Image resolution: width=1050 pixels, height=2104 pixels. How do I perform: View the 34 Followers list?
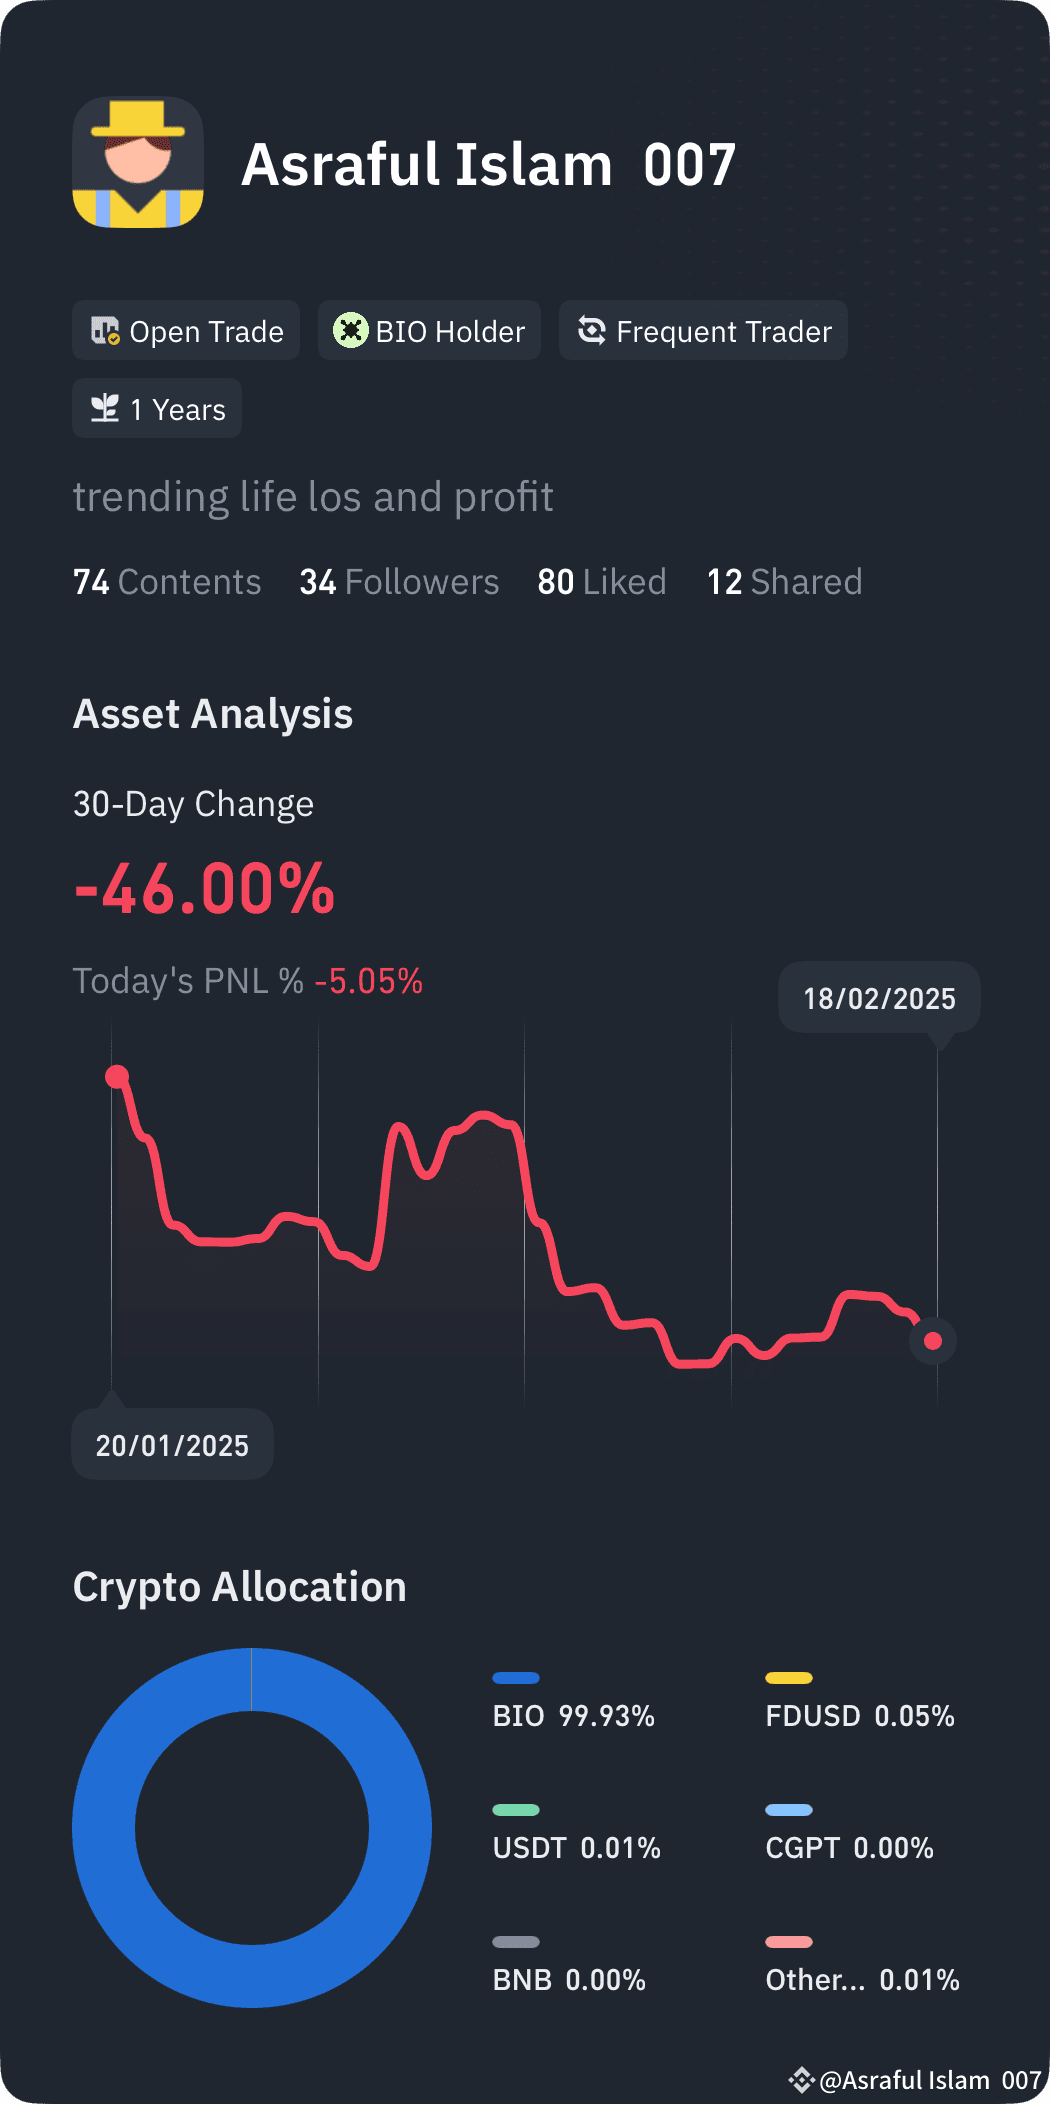pos(399,582)
